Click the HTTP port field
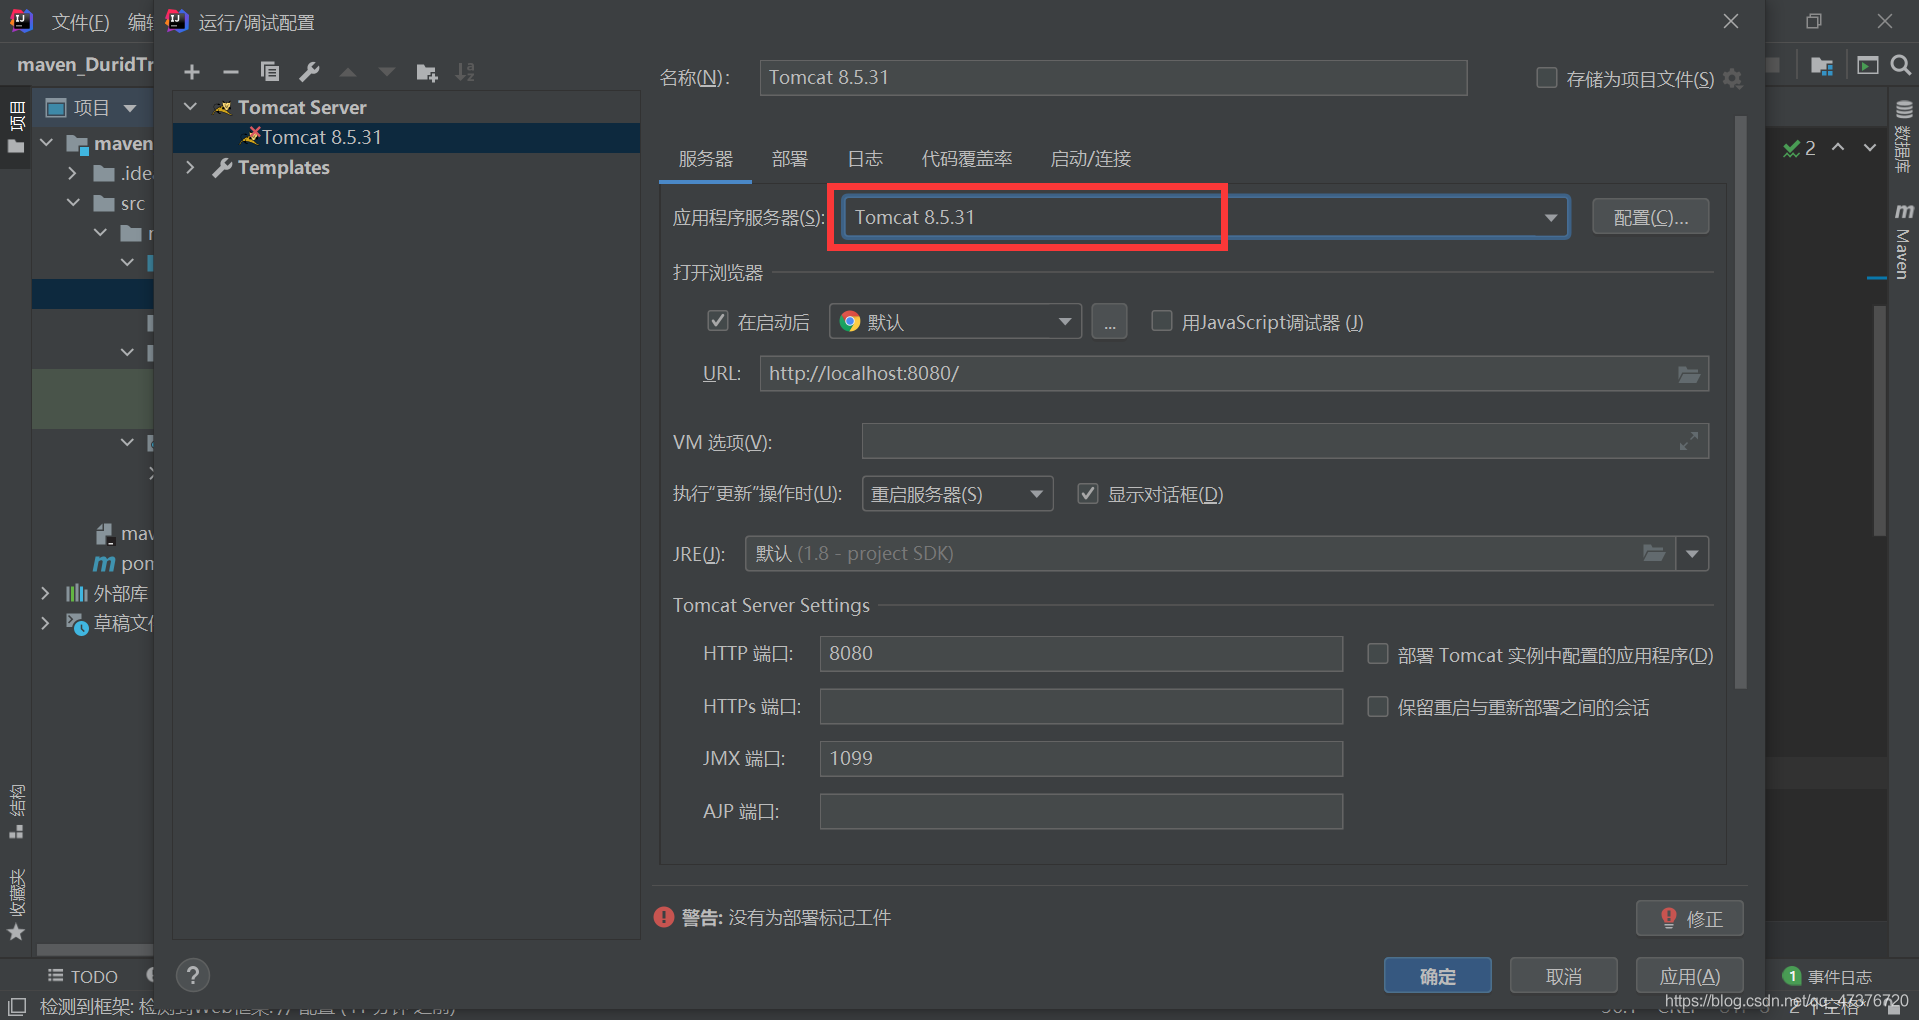Image resolution: width=1919 pixels, height=1020 pixels. tap(1081, 654)
